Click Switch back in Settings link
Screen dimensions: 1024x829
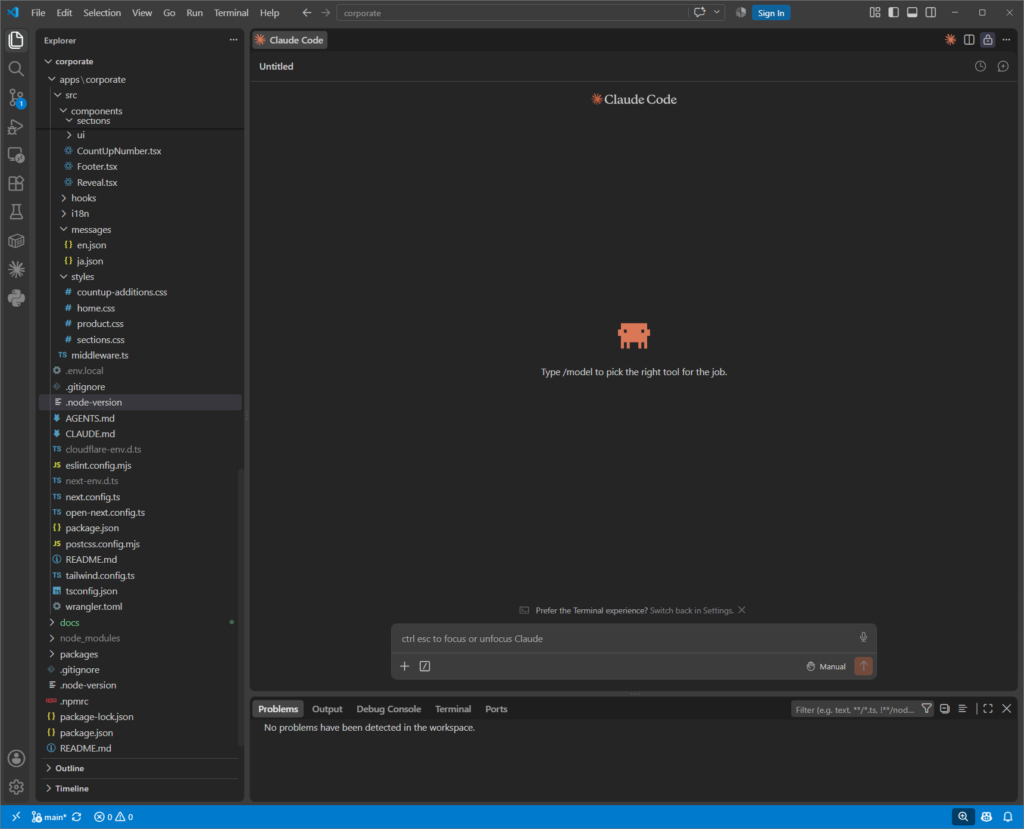pos(692,610)
